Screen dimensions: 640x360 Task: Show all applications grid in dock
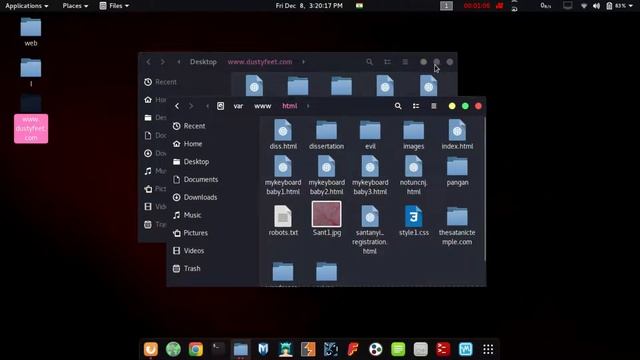coord(488,349)
